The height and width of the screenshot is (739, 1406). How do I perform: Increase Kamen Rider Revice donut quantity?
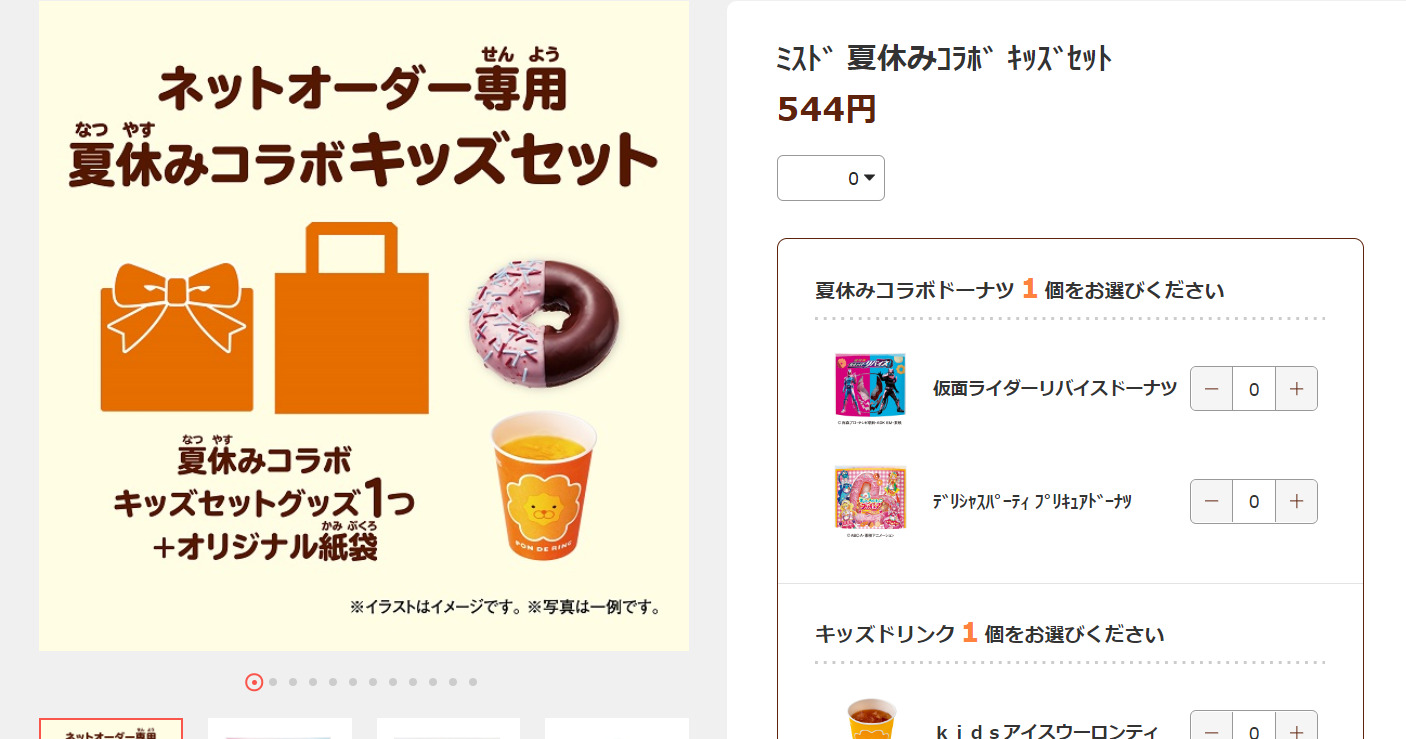pos(1296,388)
